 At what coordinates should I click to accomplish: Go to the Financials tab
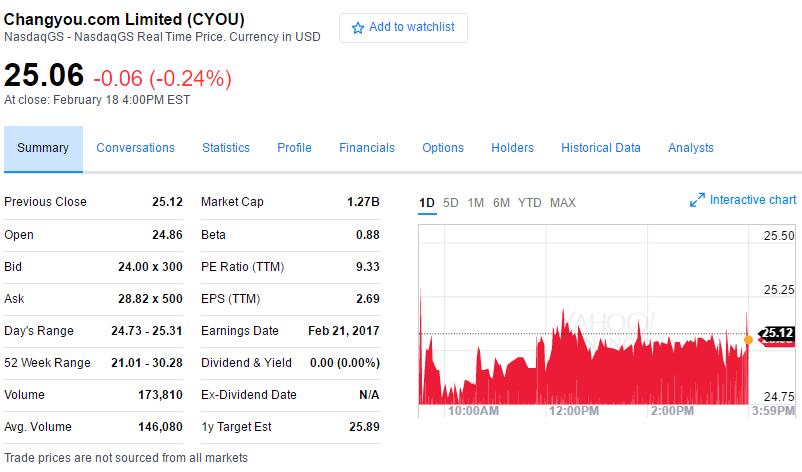[x=367, y=148]
